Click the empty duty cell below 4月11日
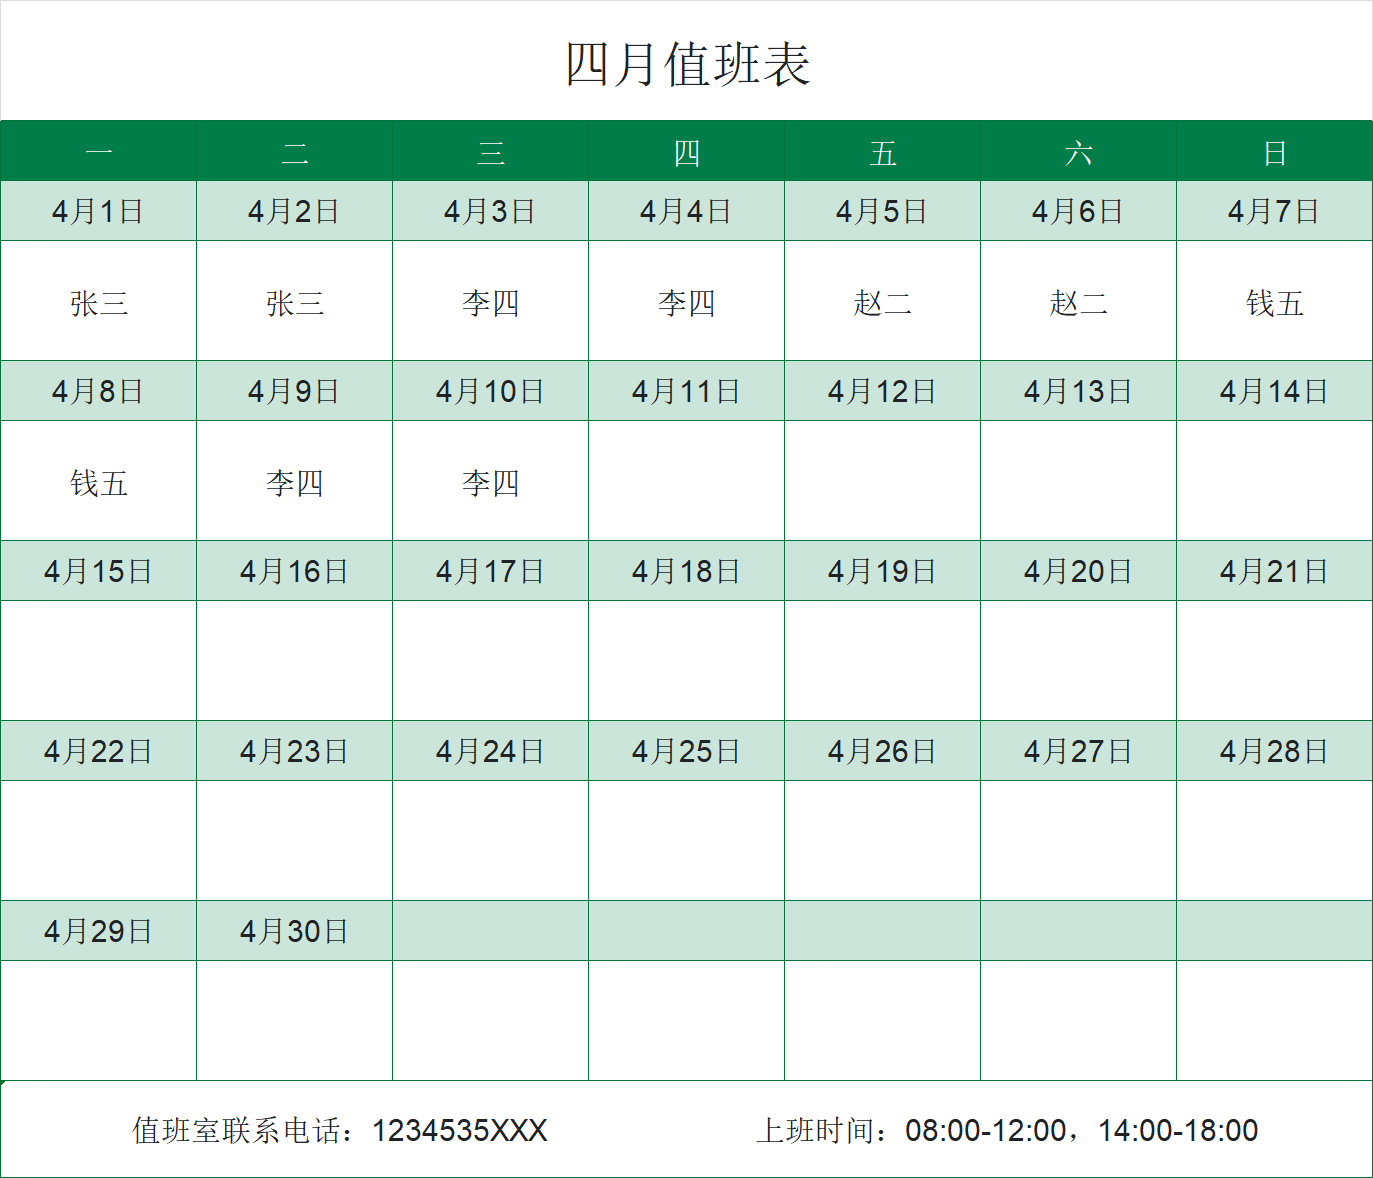 pyautogui.click(x=686, y=483)
